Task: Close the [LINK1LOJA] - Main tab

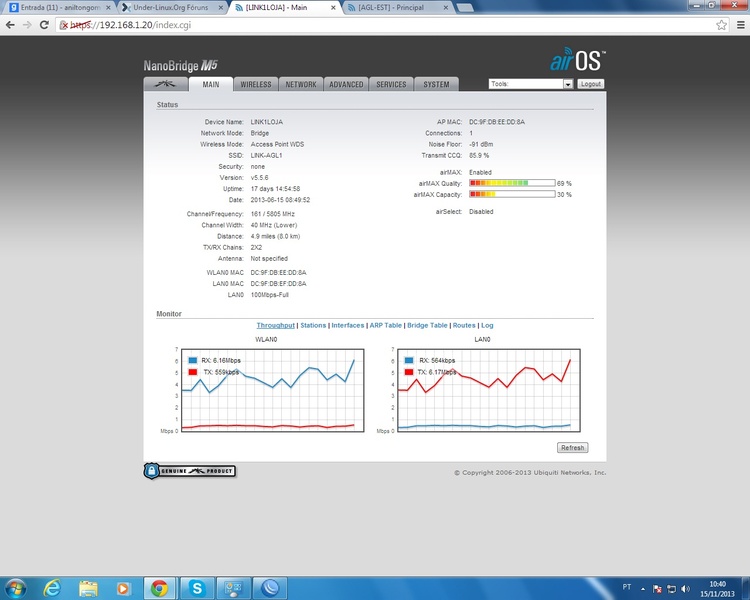Action: [x=333, y=8]
